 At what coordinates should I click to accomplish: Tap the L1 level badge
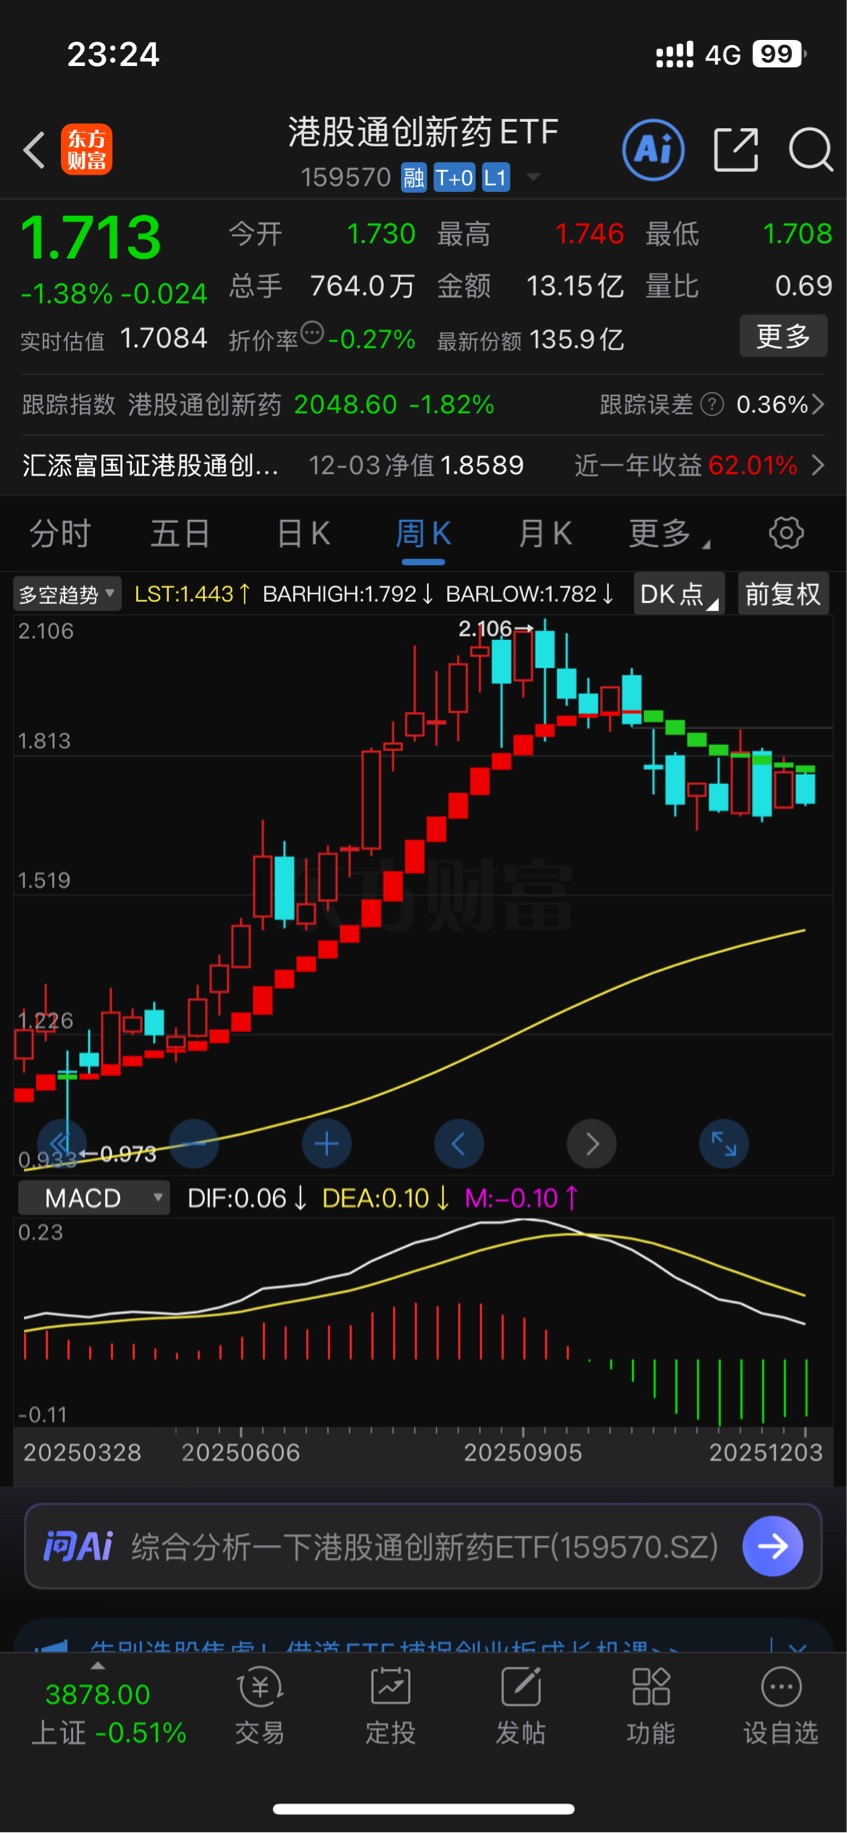pyautogui.click(x=496, y=178)
